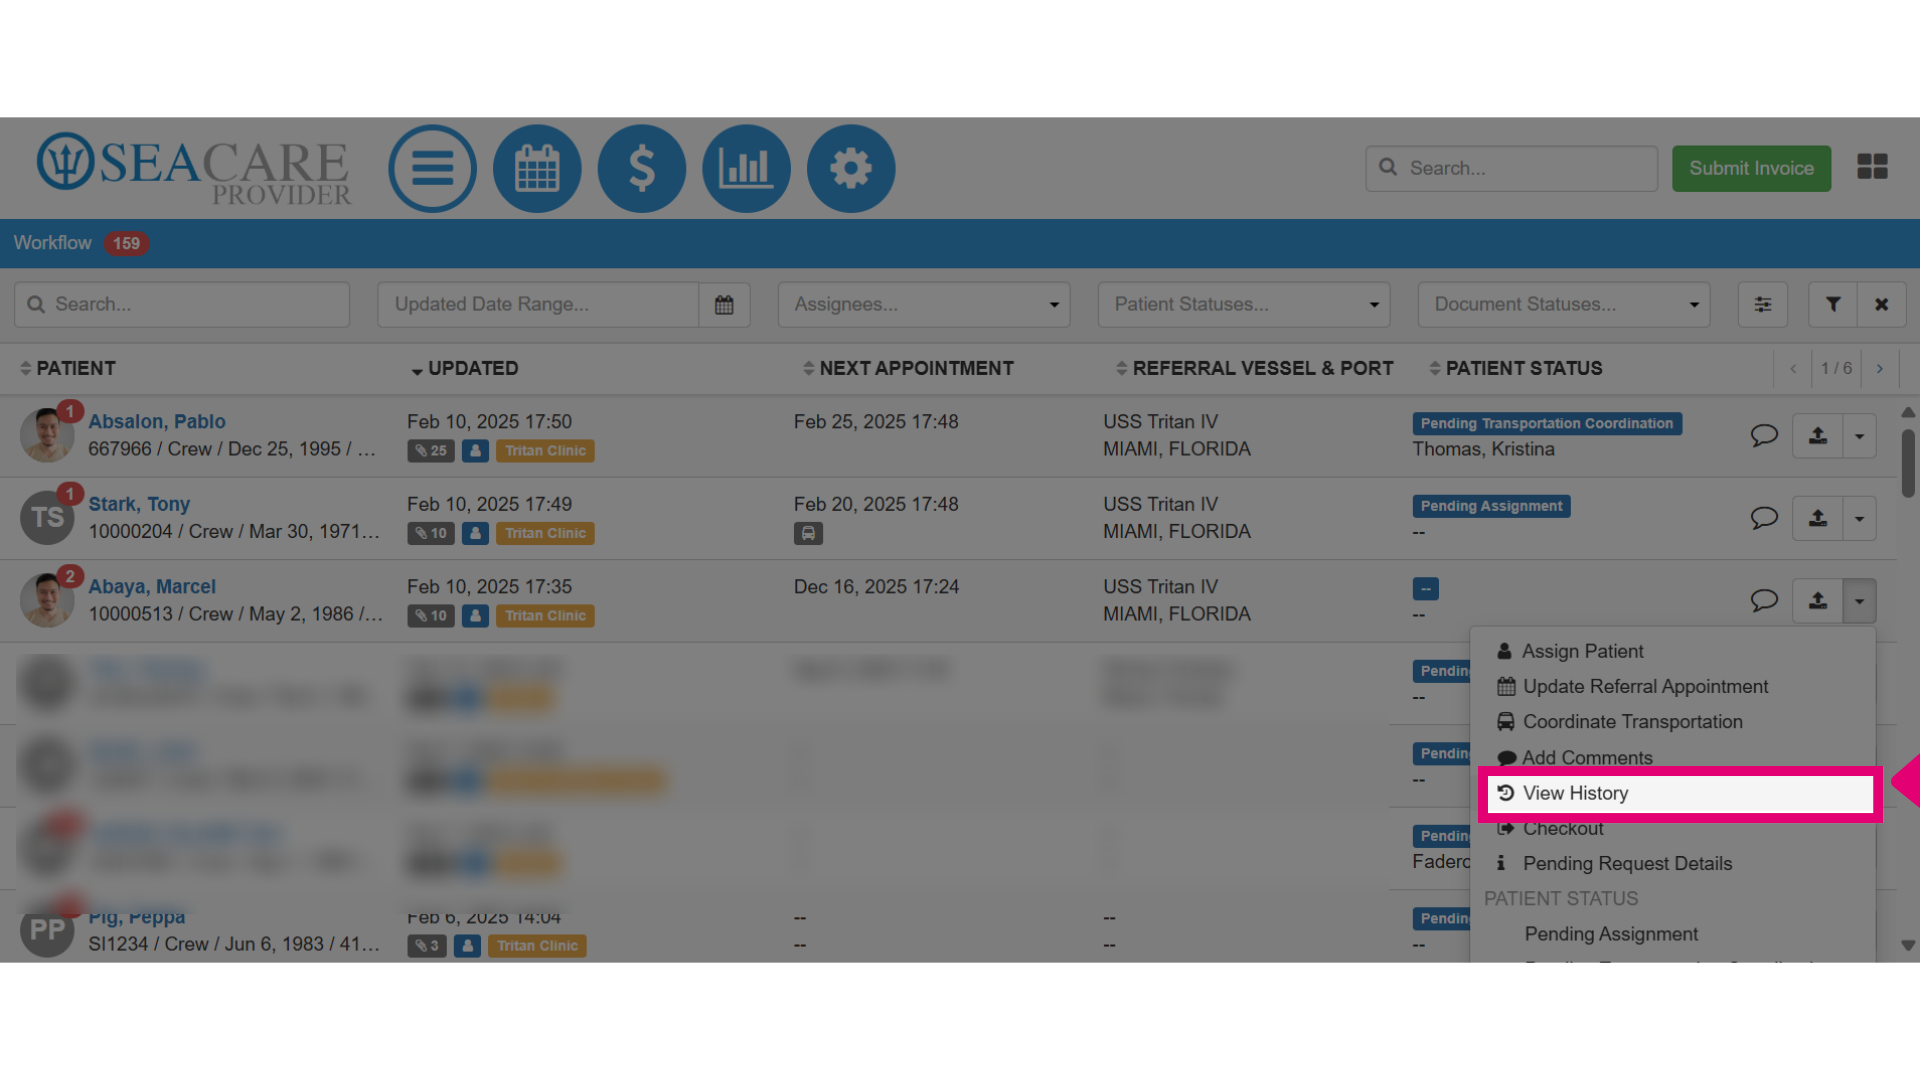Open Stark, Tony patient link
This screenshot has width=1920, height=1080.
click(139, 505)
